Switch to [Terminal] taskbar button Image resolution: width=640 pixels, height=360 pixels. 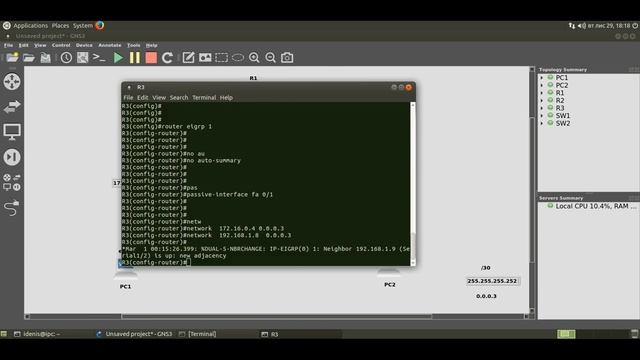coord(198,334)
